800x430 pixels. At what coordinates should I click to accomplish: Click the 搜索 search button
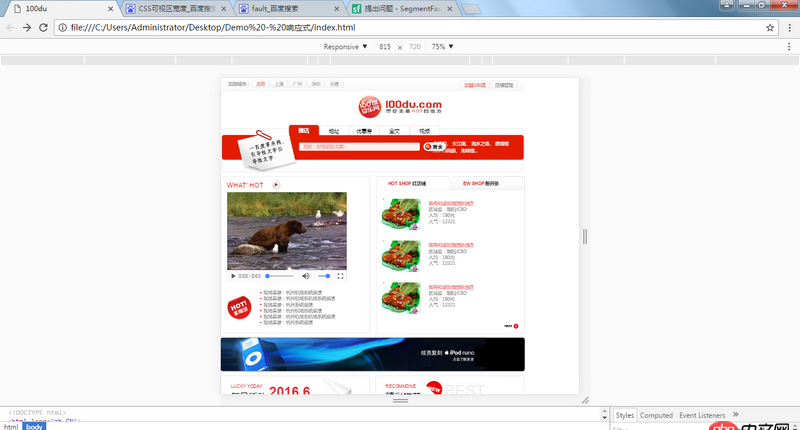click(434, 146)
